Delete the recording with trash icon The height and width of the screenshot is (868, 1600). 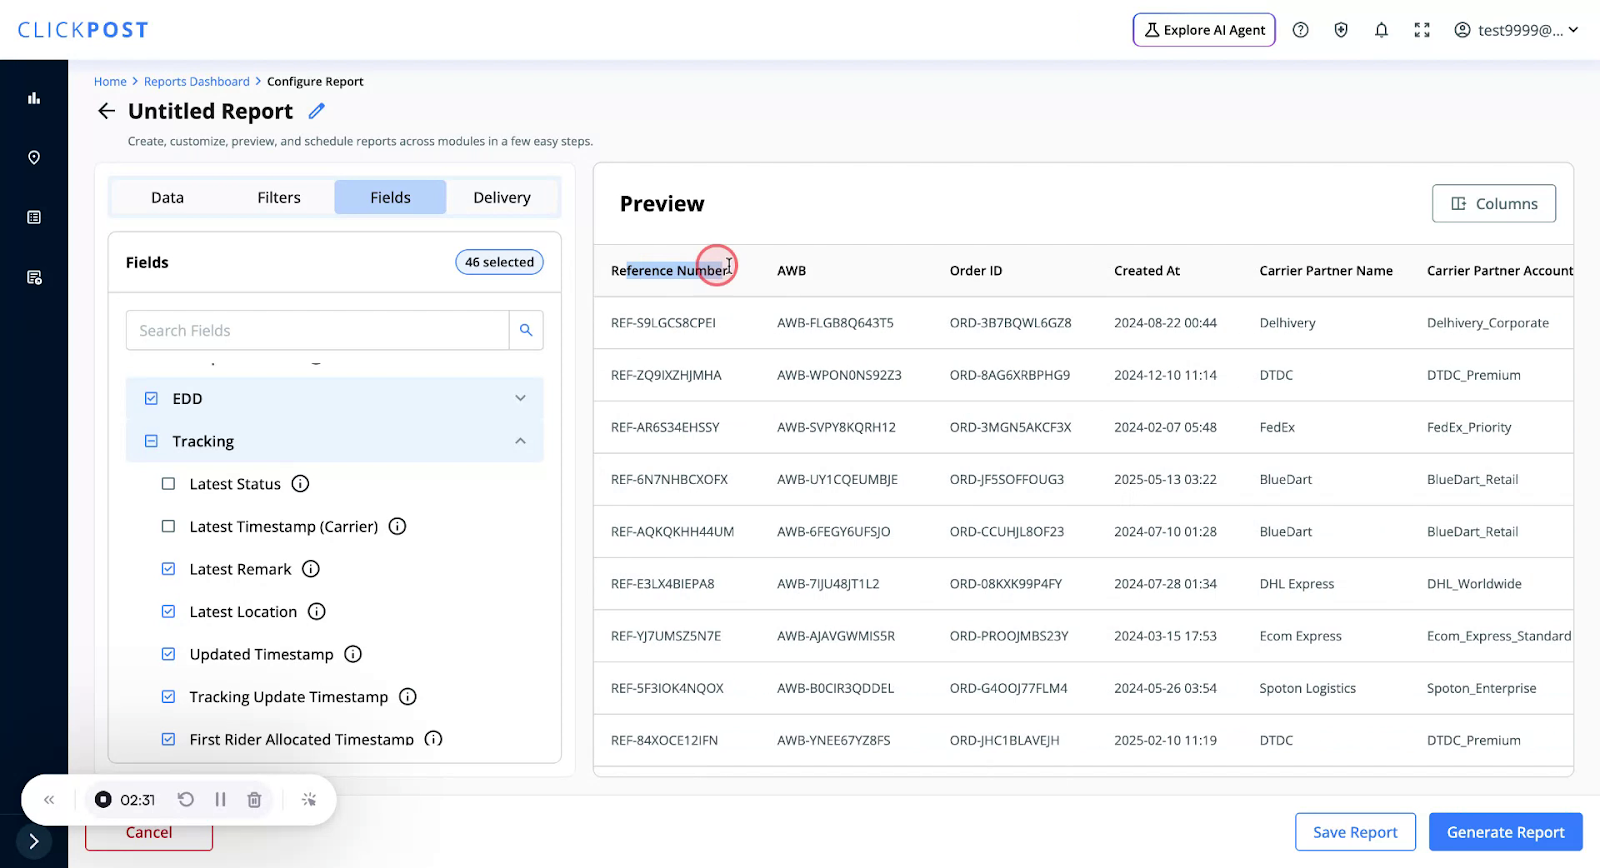254,800
